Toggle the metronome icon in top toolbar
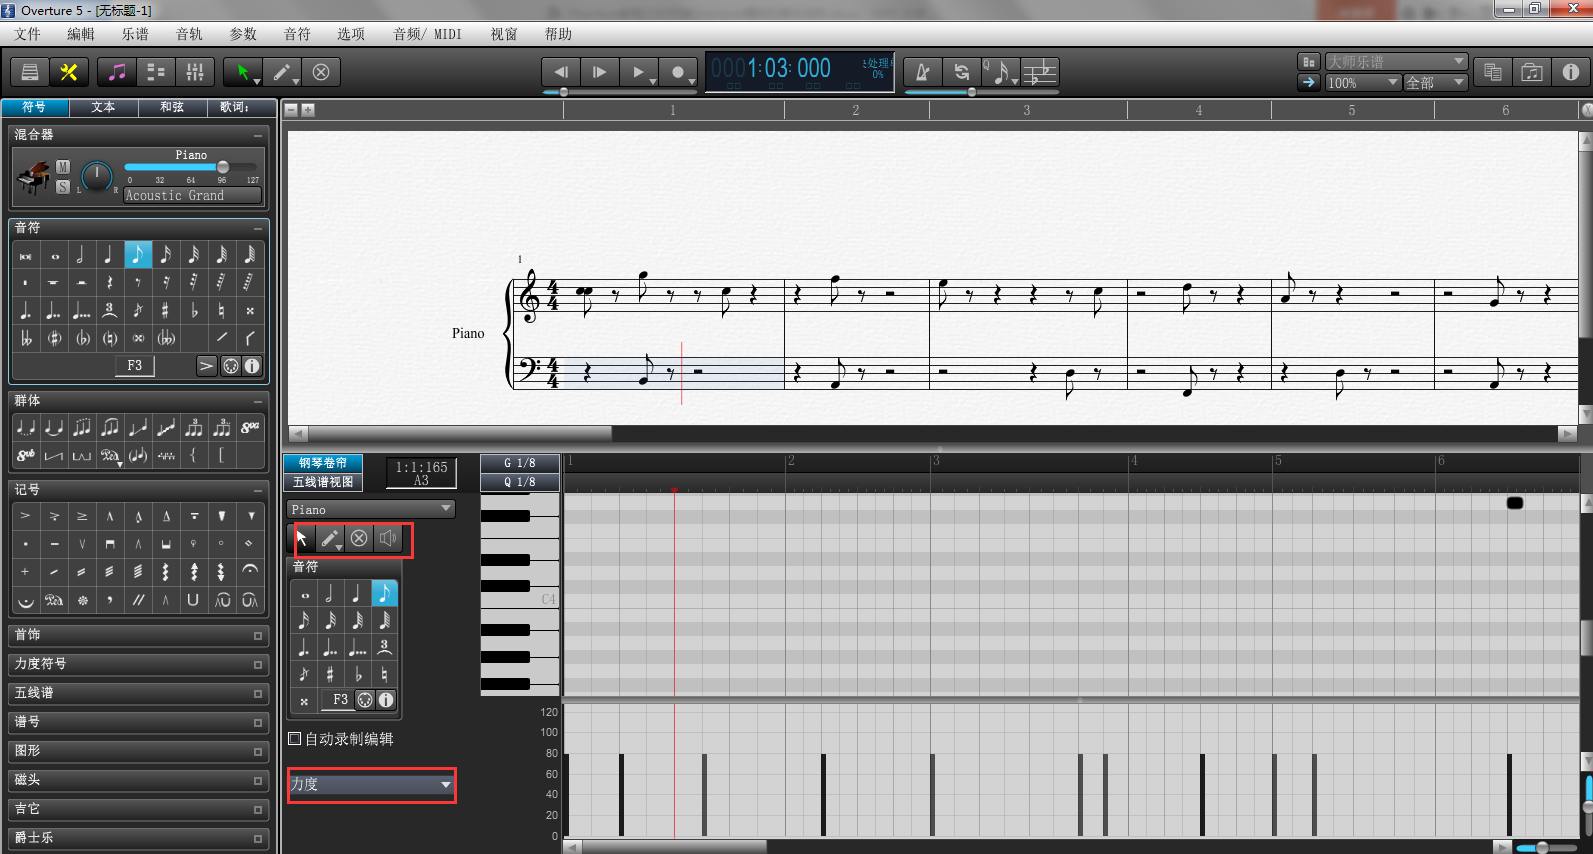 (x=922, y=72)
